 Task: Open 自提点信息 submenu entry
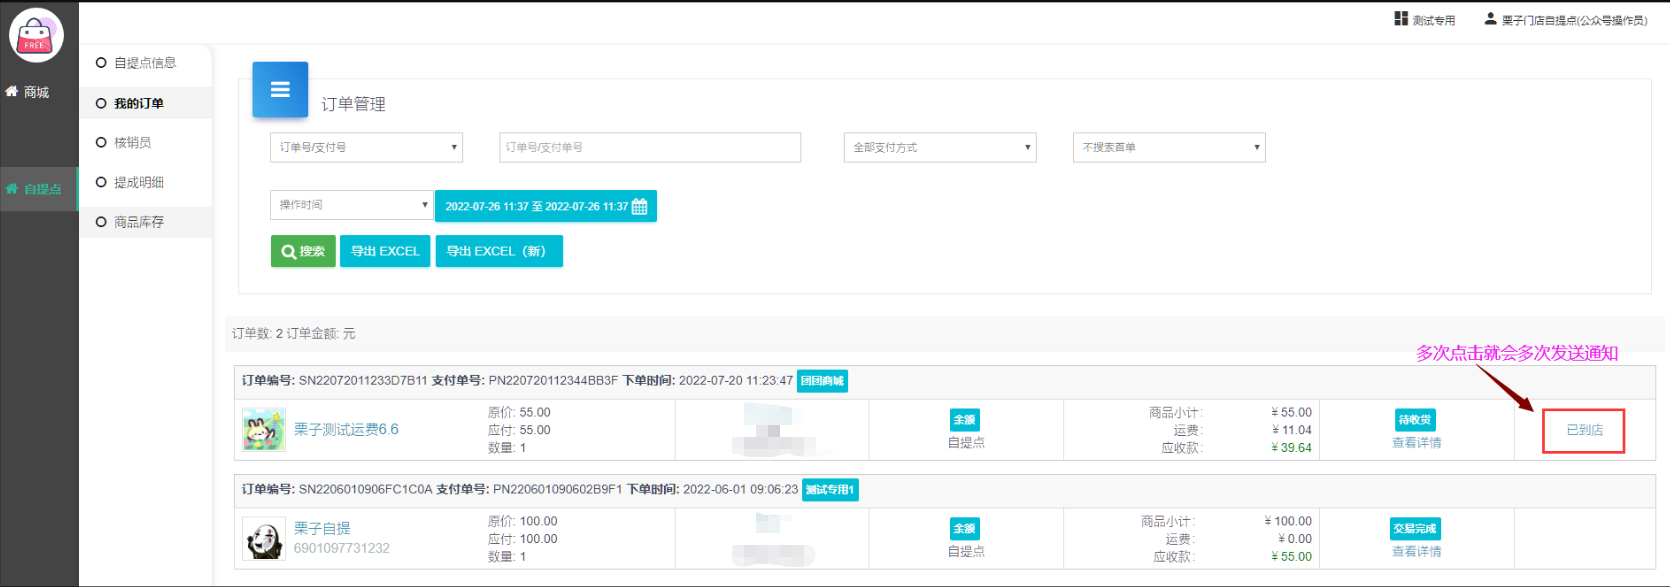point(145,63)
